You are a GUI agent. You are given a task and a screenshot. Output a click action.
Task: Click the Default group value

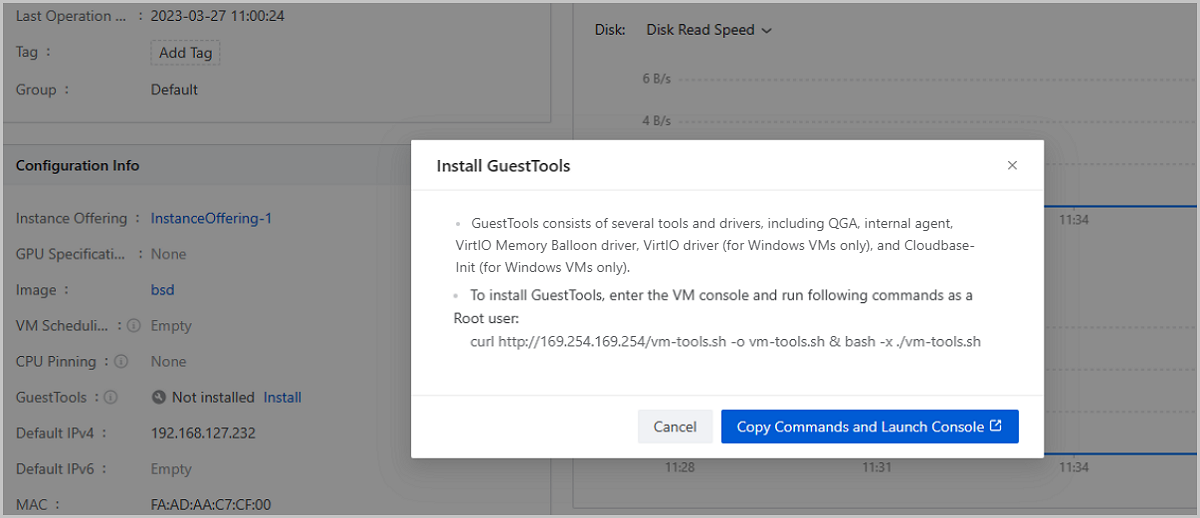[174, 89]
